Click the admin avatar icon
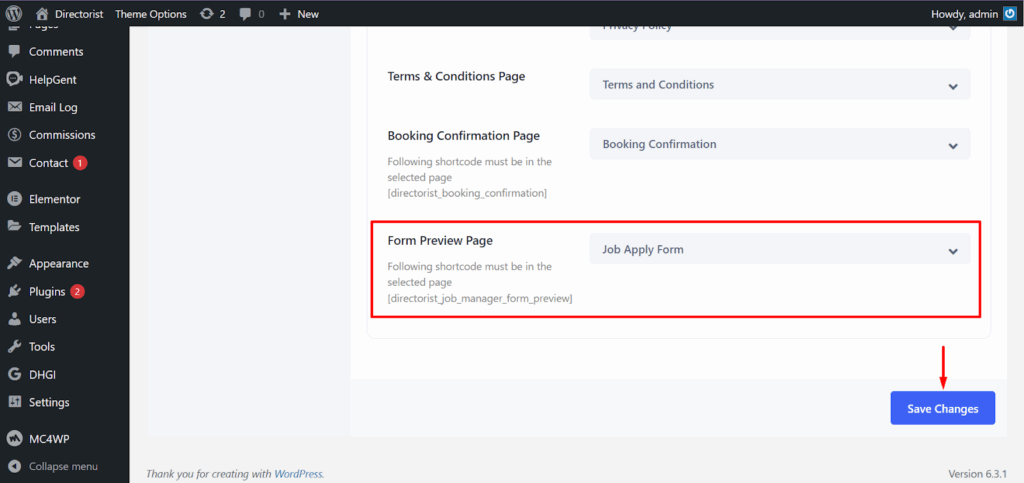 click(x=1007, y=14)
